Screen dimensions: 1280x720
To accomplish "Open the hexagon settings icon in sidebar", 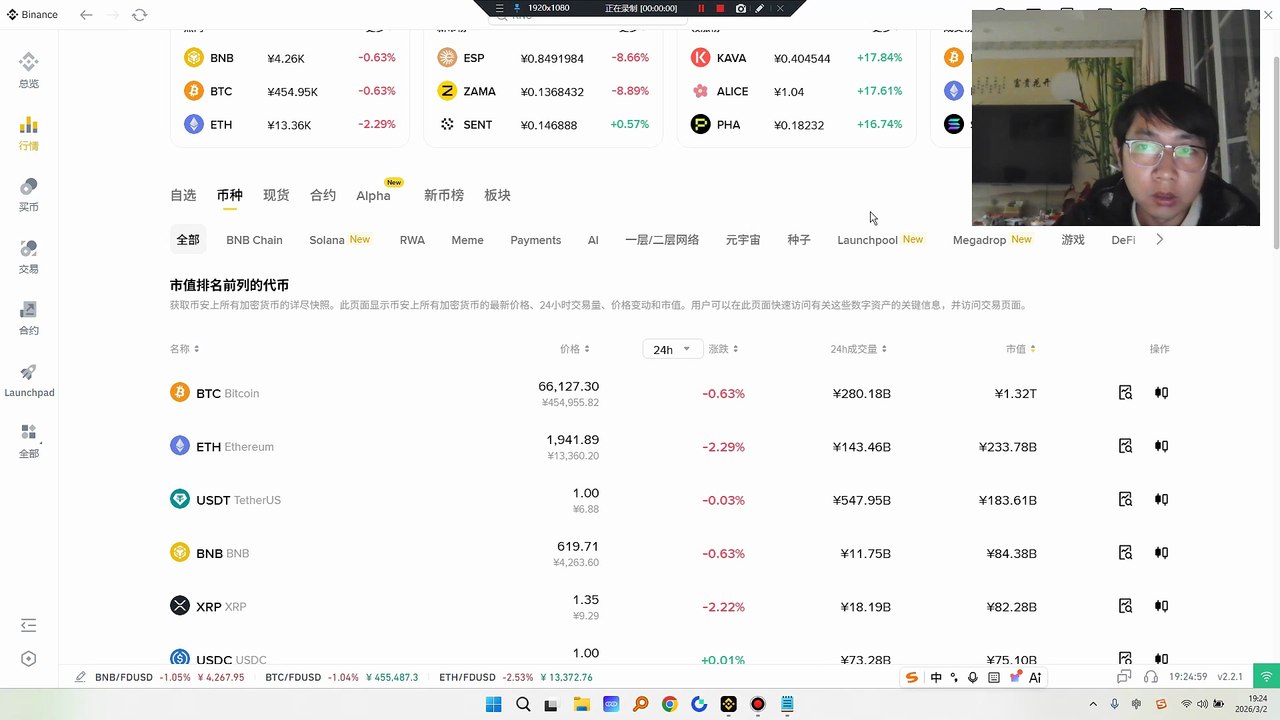I will [29, 659].
